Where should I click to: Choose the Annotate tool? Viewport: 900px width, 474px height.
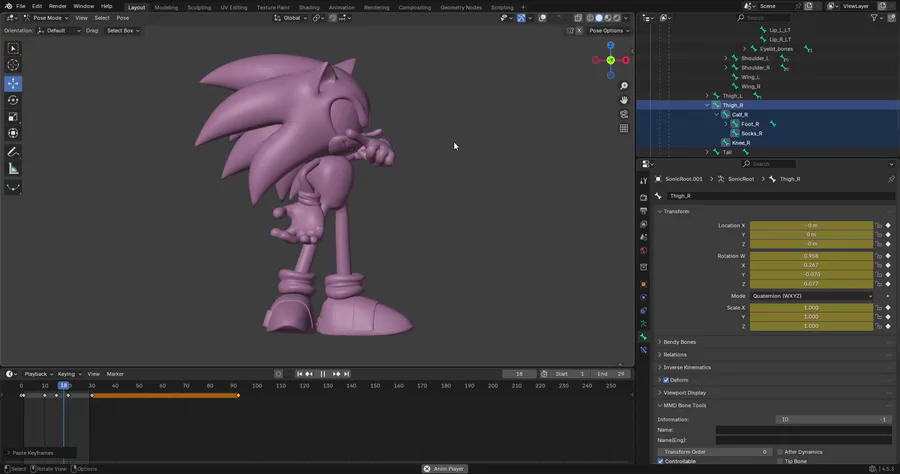[14, 152]
